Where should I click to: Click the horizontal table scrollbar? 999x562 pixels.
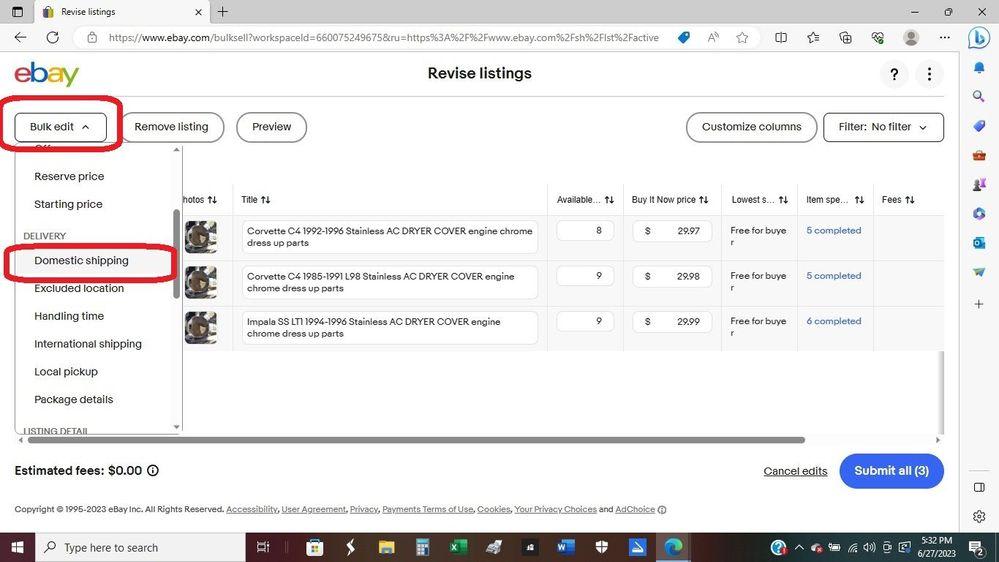coord(416,440)
